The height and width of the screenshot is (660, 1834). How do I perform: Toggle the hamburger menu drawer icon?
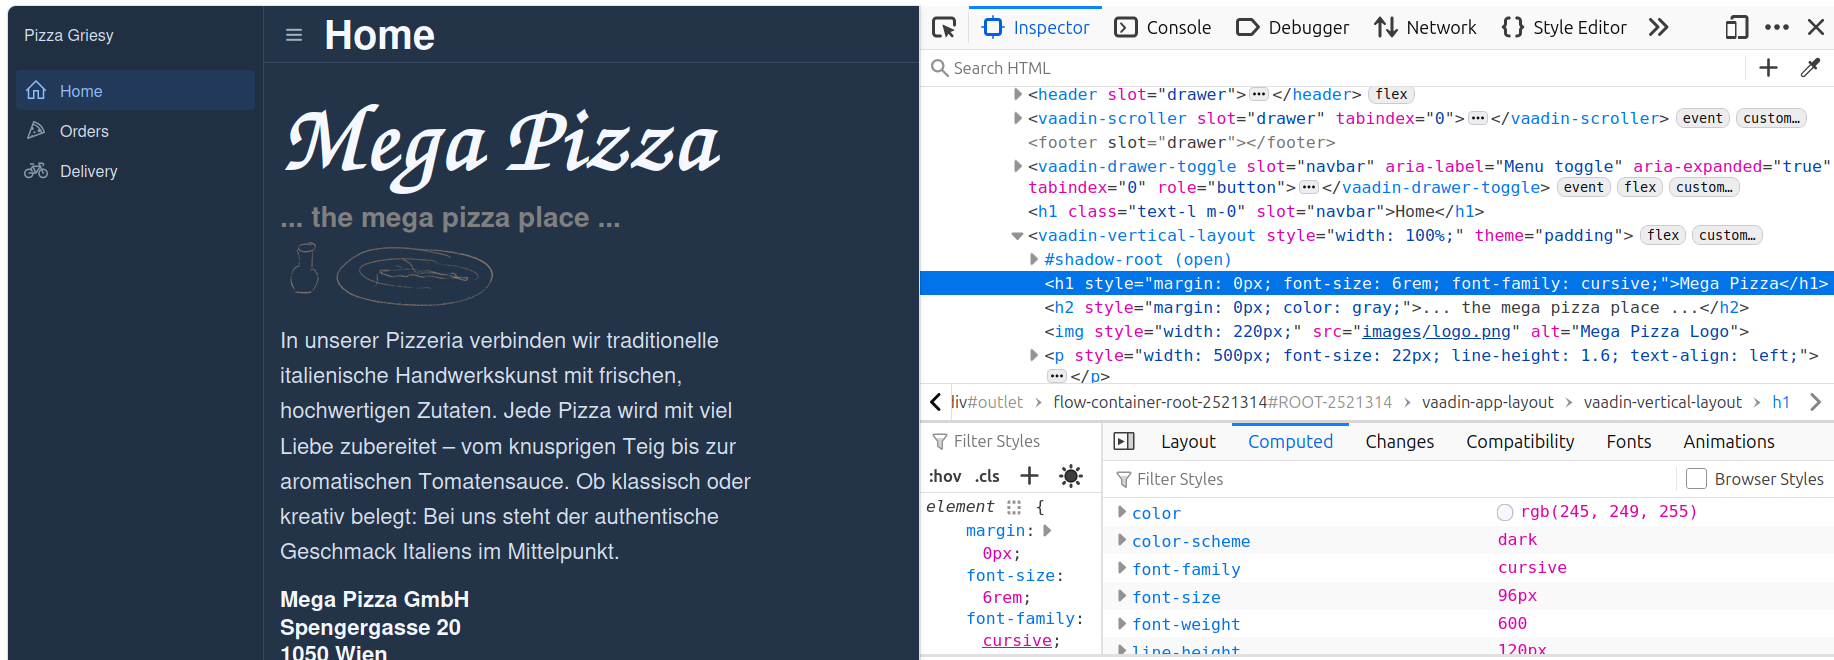294,35
